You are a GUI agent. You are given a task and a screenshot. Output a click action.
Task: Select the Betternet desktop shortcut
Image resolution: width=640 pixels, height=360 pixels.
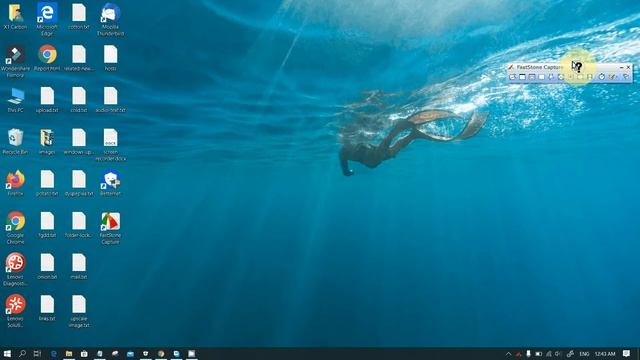111,183
